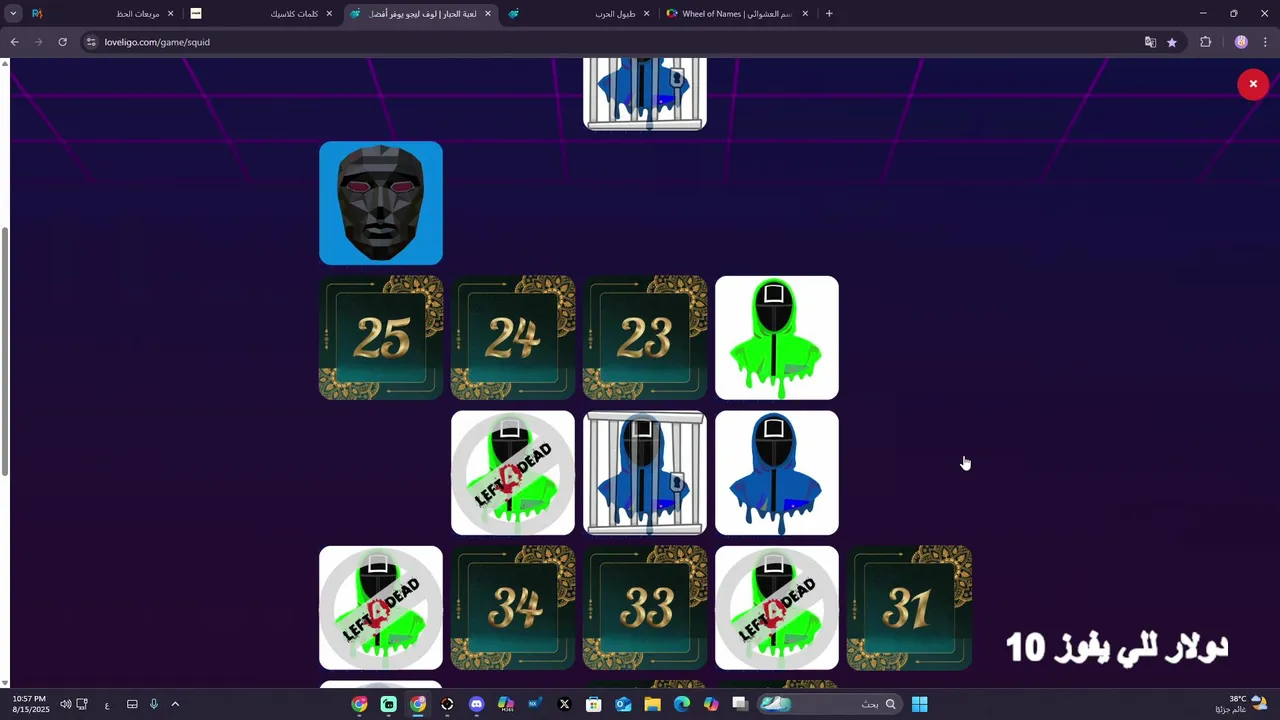
Task: Click the page vertical scrollbar
Action: (5, 350)
